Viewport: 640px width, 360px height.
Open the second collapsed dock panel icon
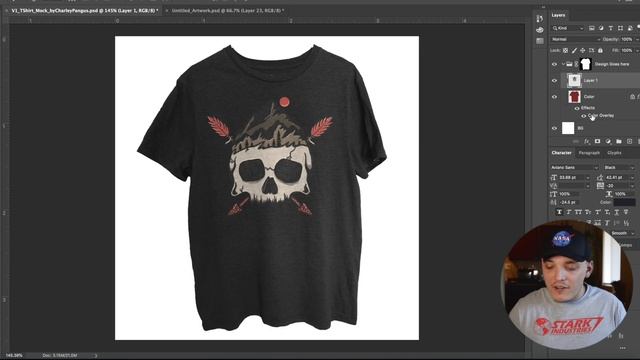540,30
